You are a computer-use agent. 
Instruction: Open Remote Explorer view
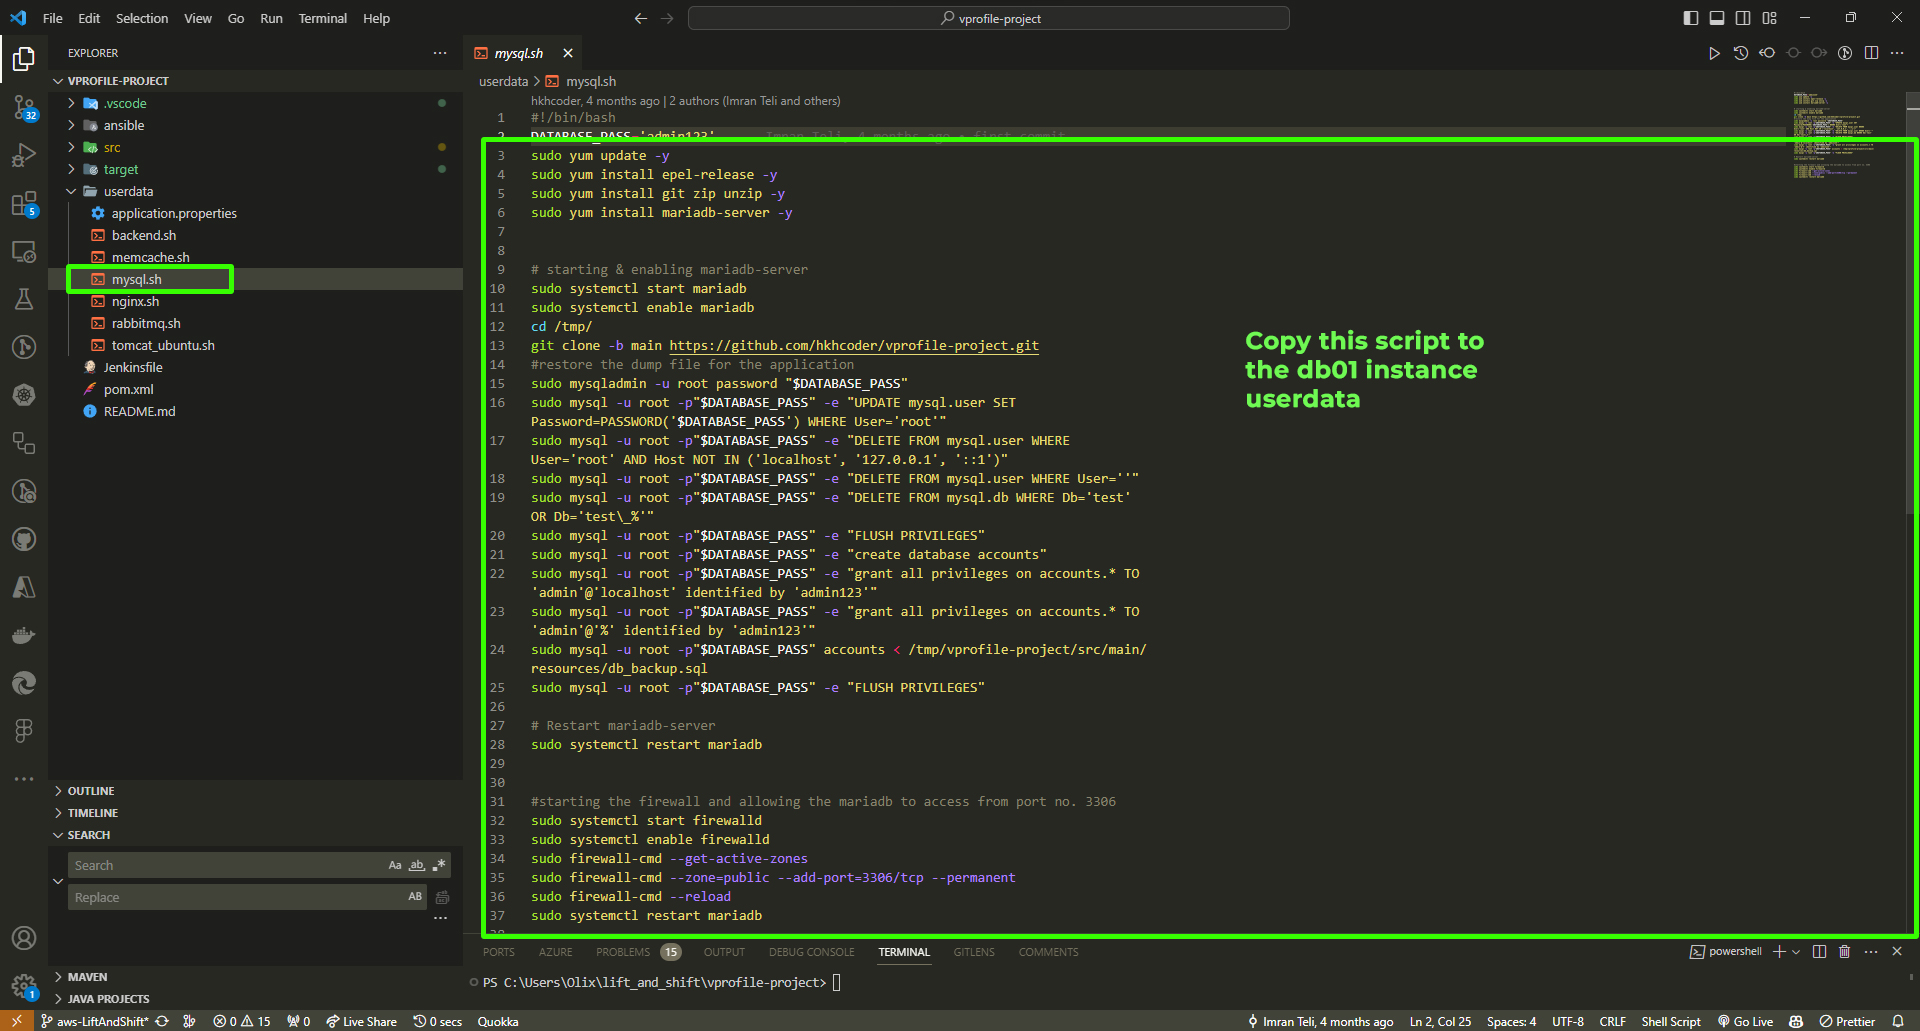(x=24, y=251)
